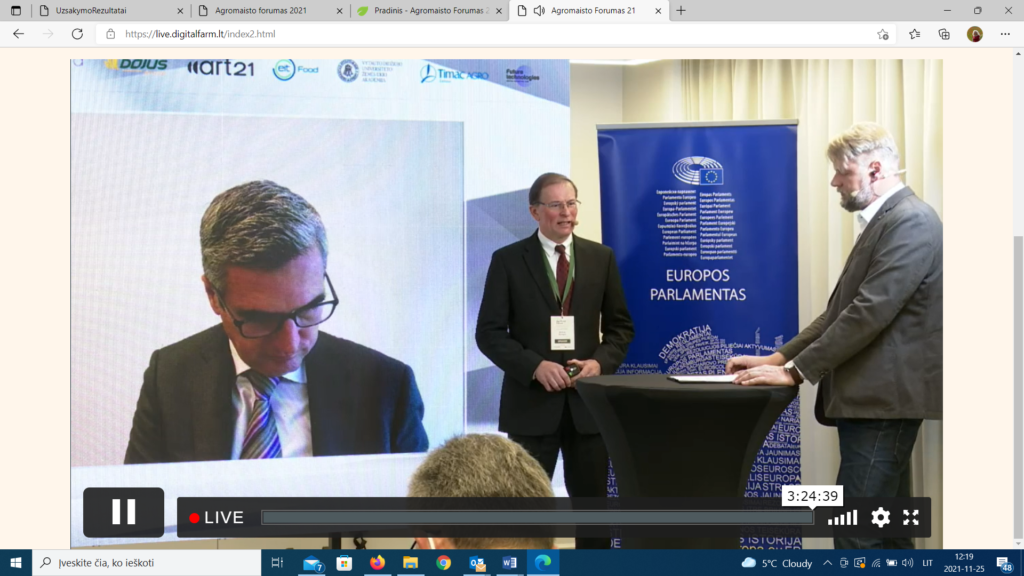Switch to Pradinis - Agromaisto Forumas tab

(429, 10)
